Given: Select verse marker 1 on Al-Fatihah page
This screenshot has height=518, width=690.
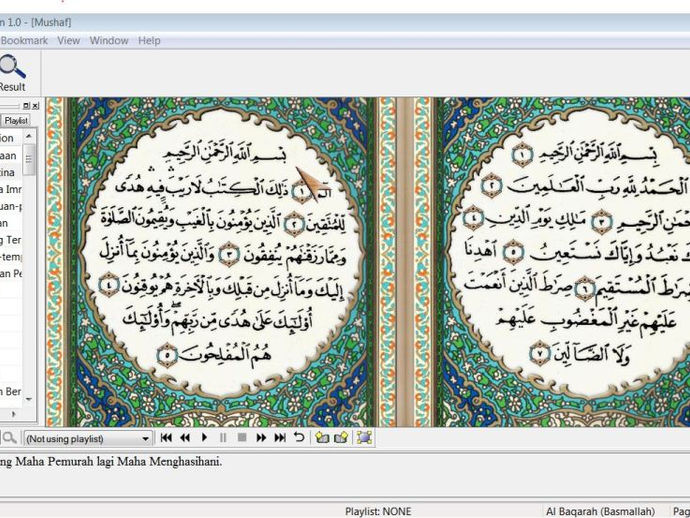Looking at the screenshot, I should click(x=523, y=155).
